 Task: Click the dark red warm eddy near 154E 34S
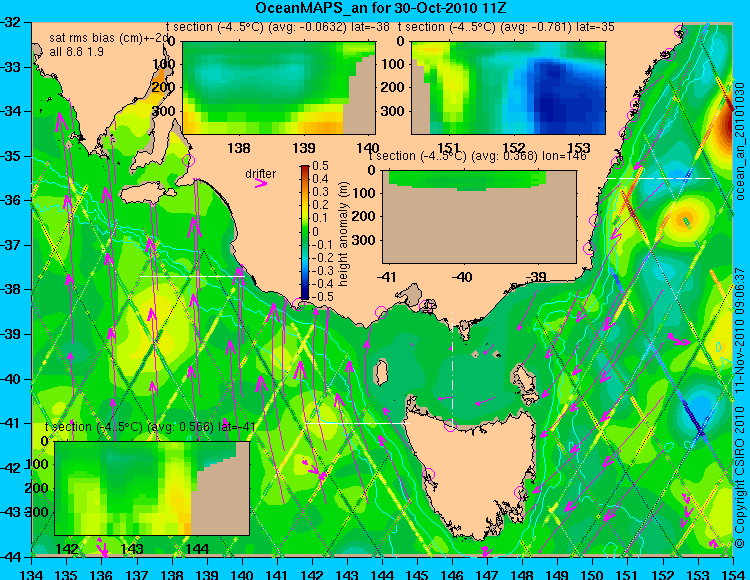tap(723, 125)
